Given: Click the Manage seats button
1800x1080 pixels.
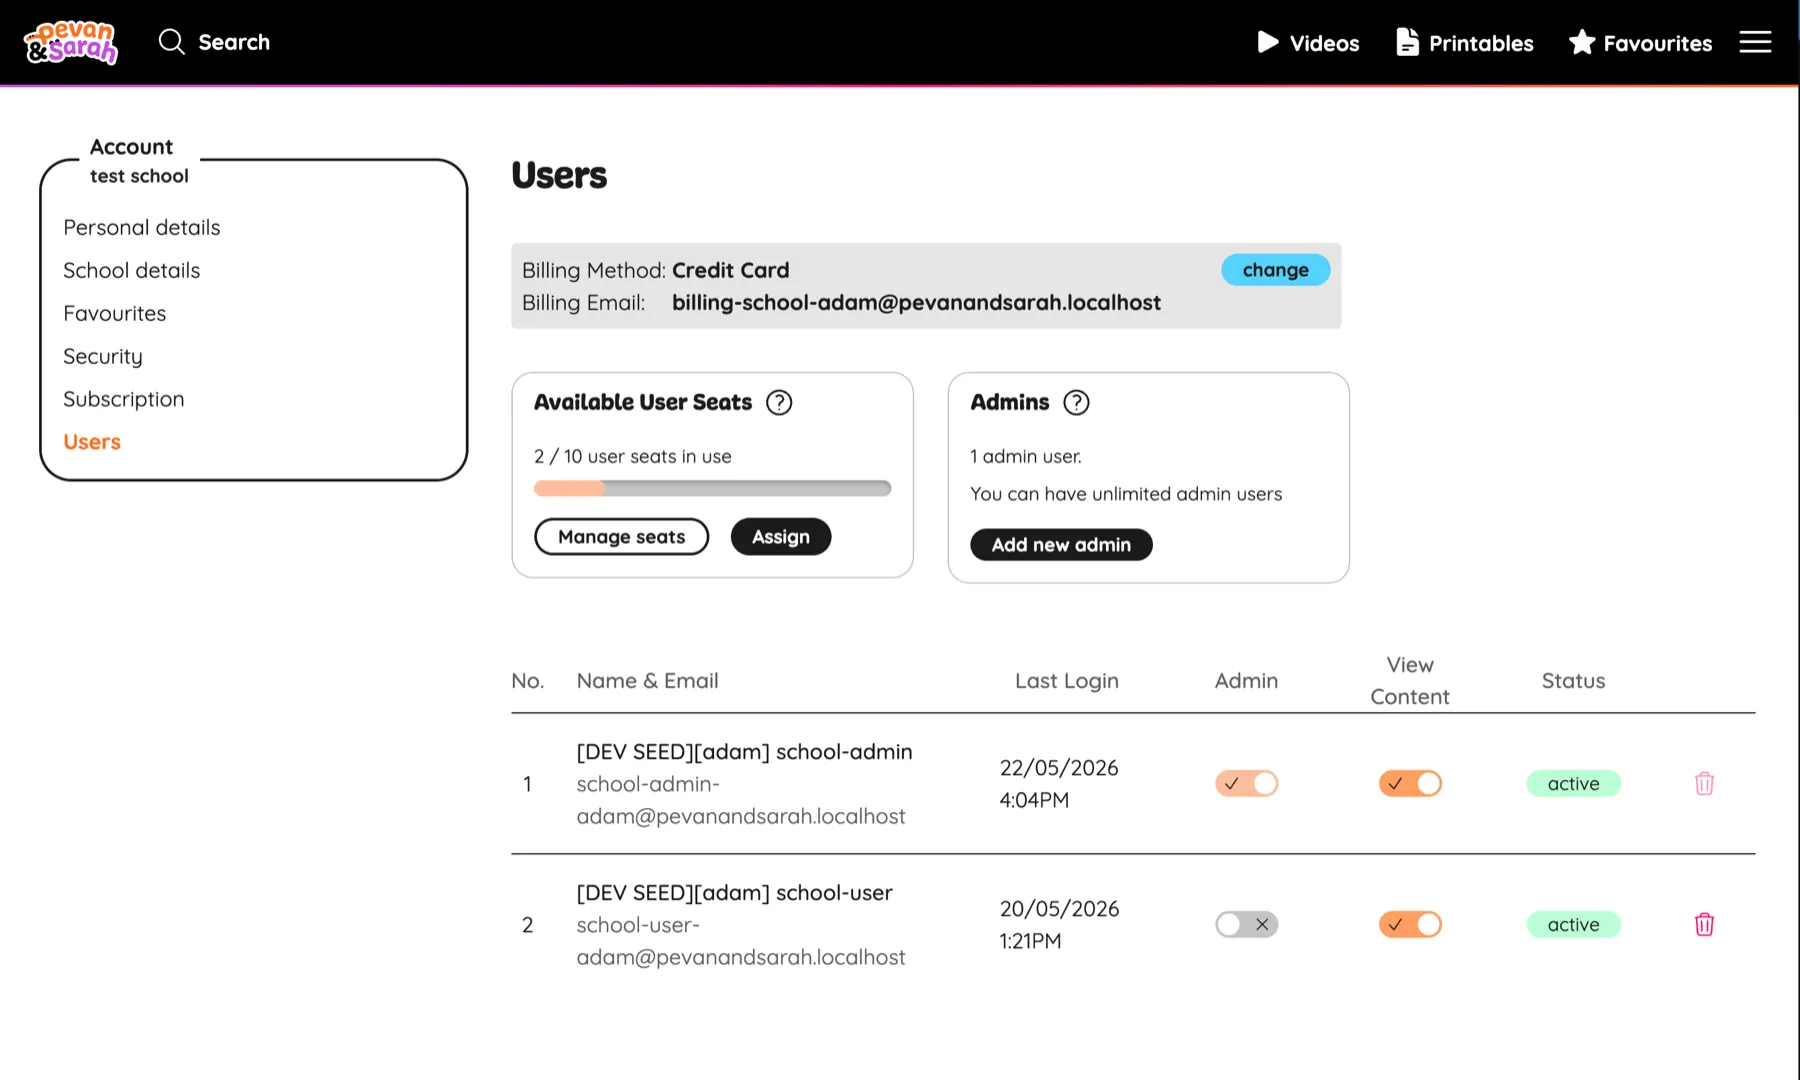Looking at the screenshot, I should coord(621,537).
